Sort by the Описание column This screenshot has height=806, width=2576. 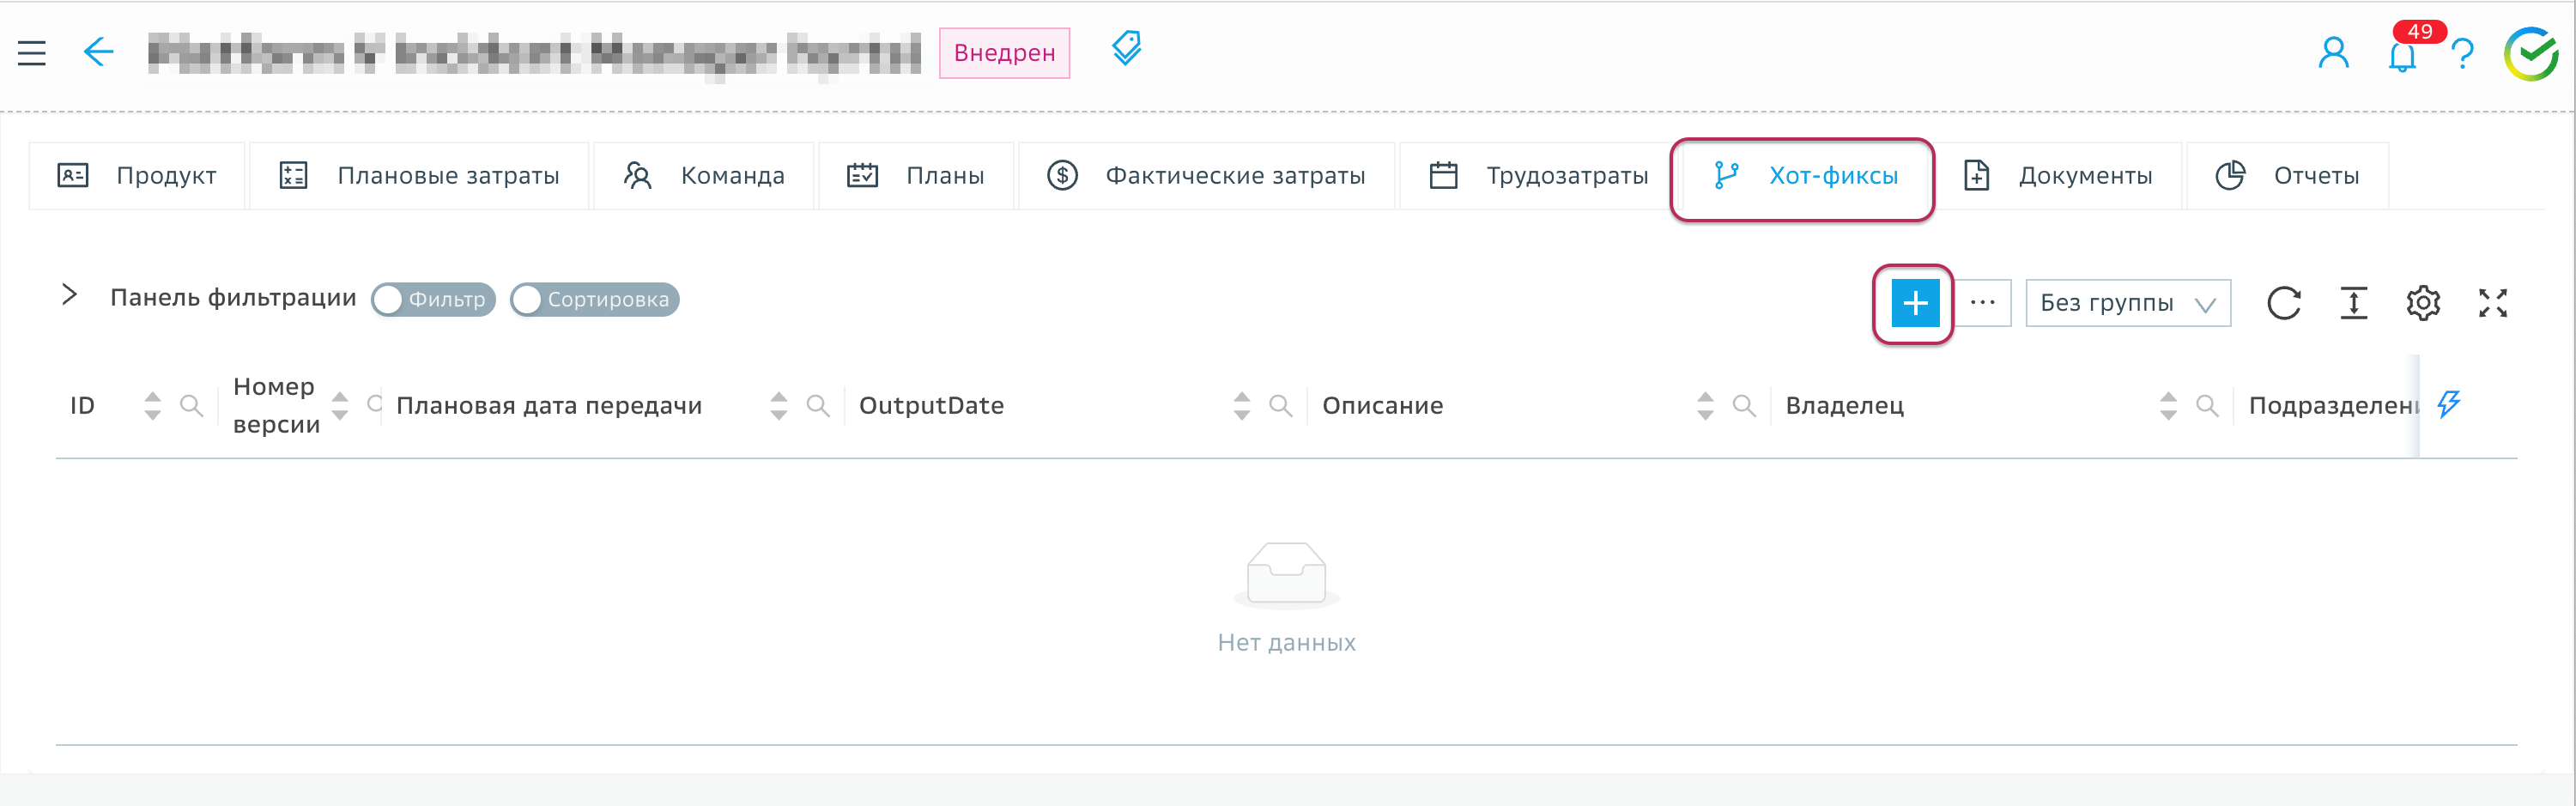[1704, 406]
